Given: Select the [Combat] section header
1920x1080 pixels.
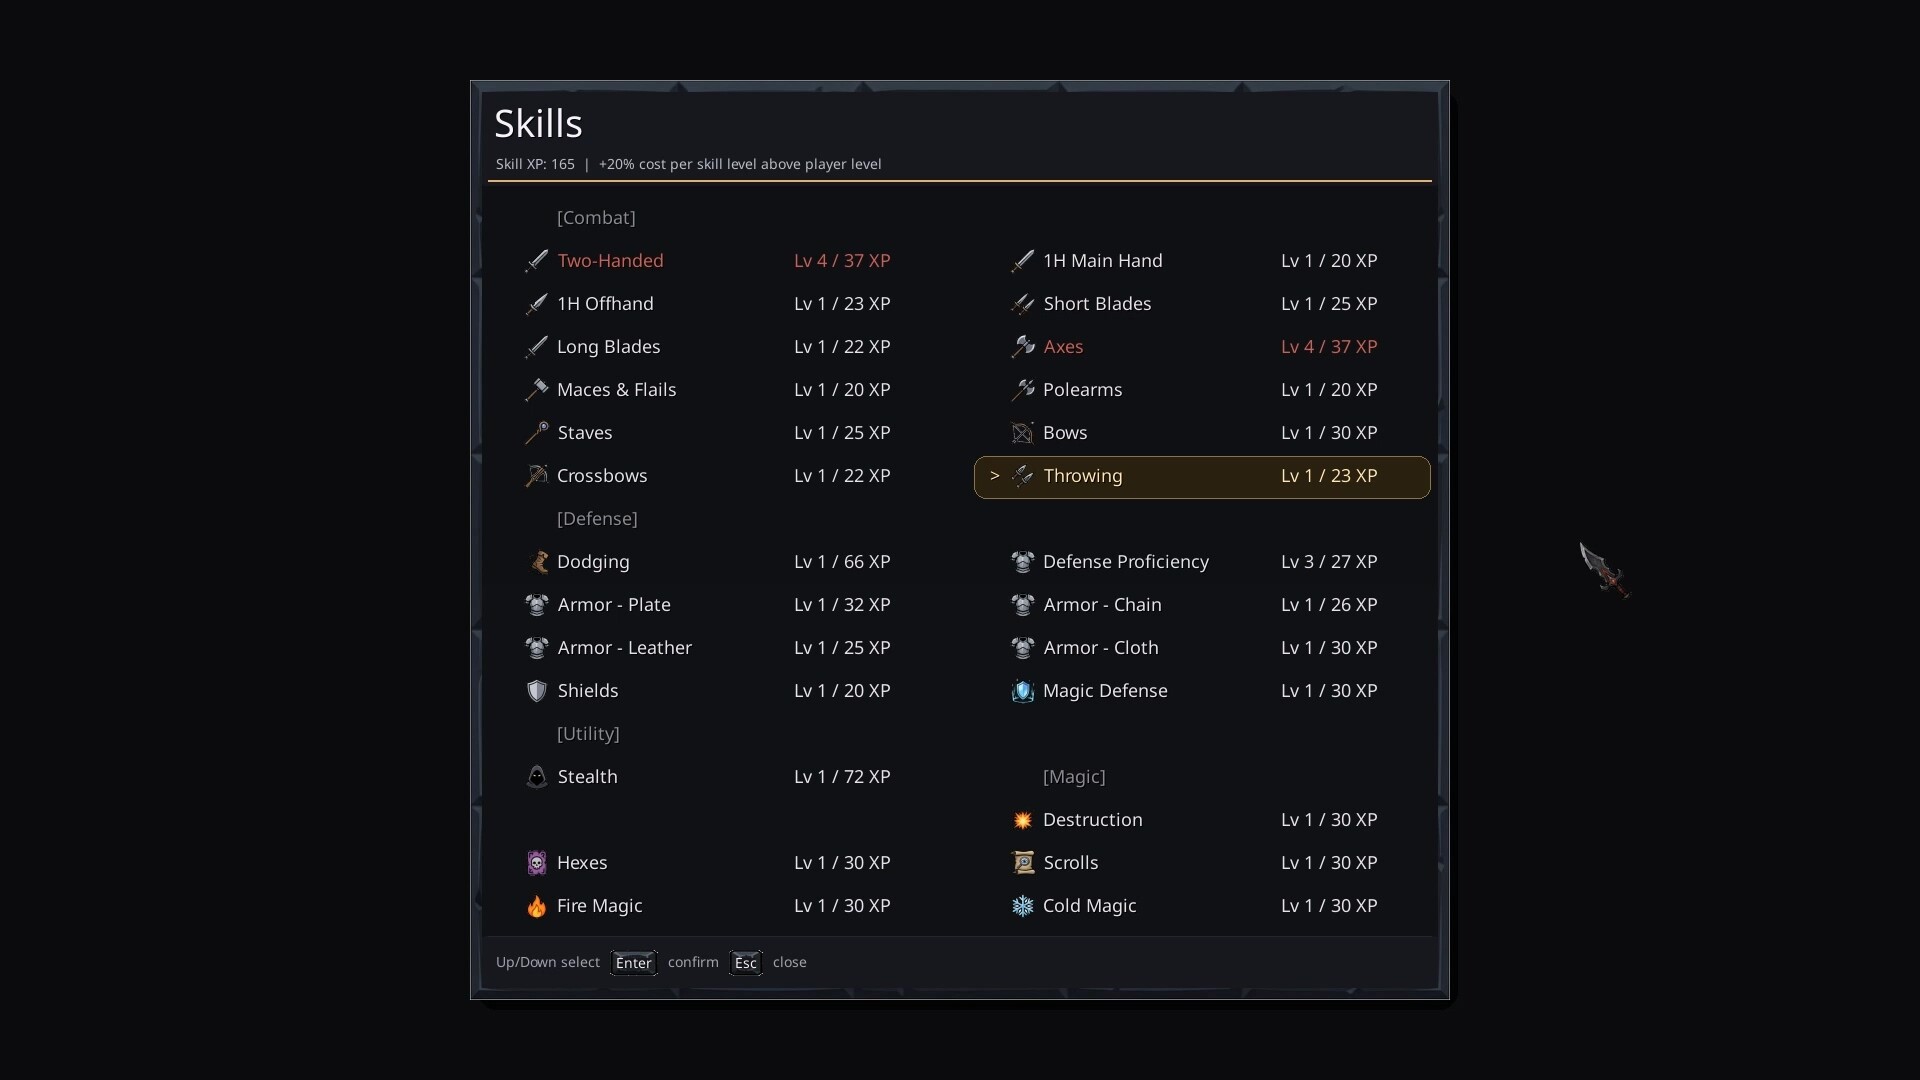Looking at the screenshot, I should click(596, 218).
